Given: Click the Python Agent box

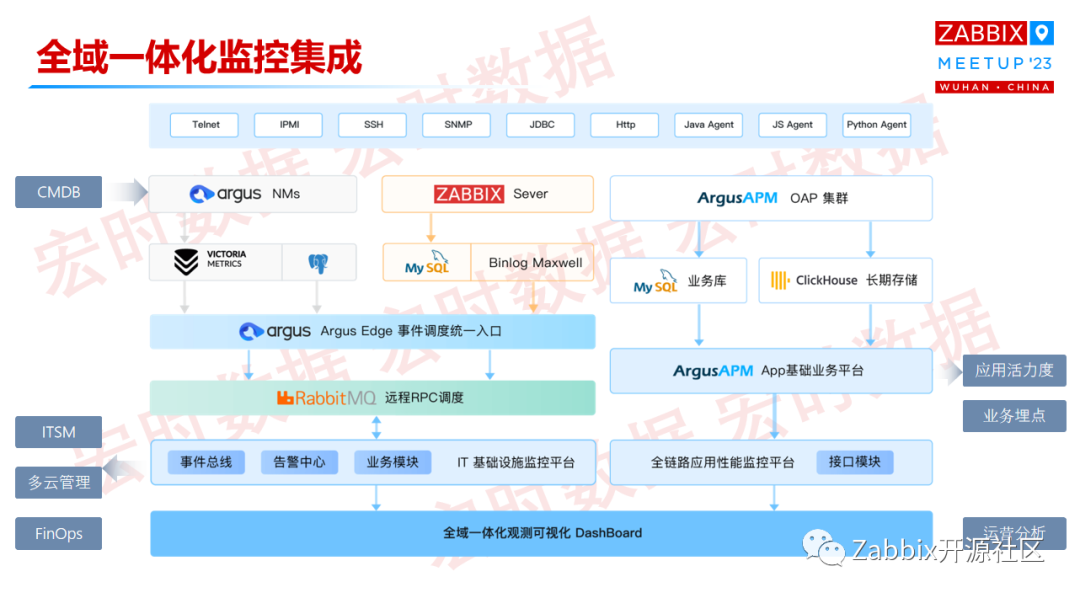Looking at the screenshot, I should (877, 125).
